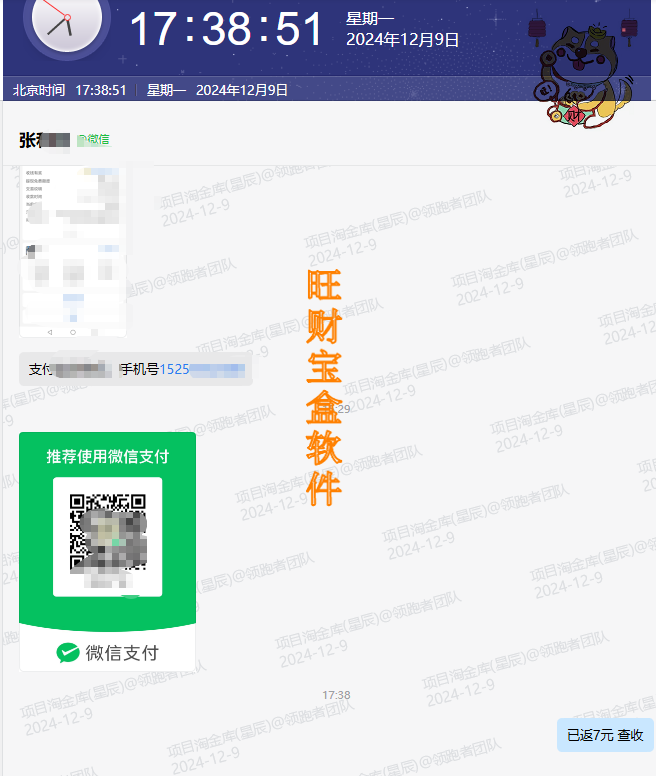Click the green WeChat Pay logo icon
Screen dimensions: 656x776
[68, 653]
